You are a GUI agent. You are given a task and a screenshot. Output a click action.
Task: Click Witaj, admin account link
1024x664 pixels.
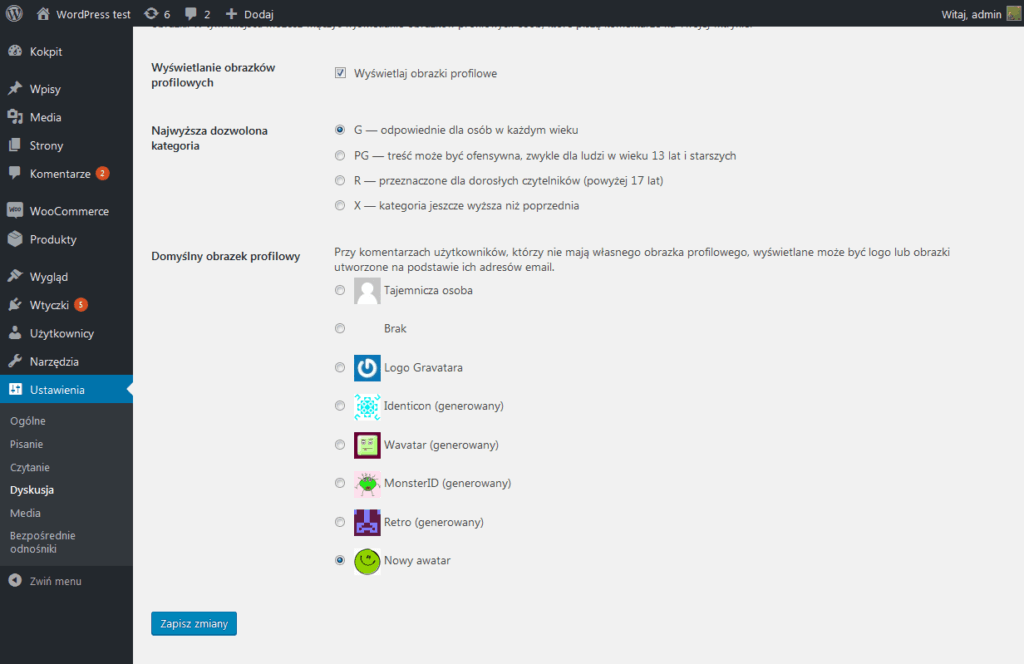(x=971, y=14)
